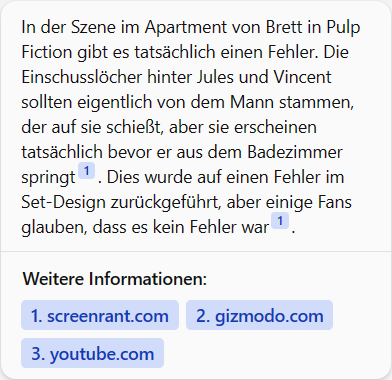This screenshot has width=392, height=380.
Task: Click the 'Weitere Informationen:' heading
Action: pyautogui.click(x=115, y=279)
